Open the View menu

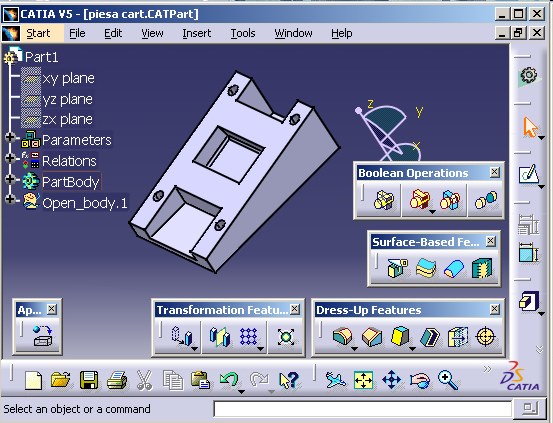click(152, 33)
